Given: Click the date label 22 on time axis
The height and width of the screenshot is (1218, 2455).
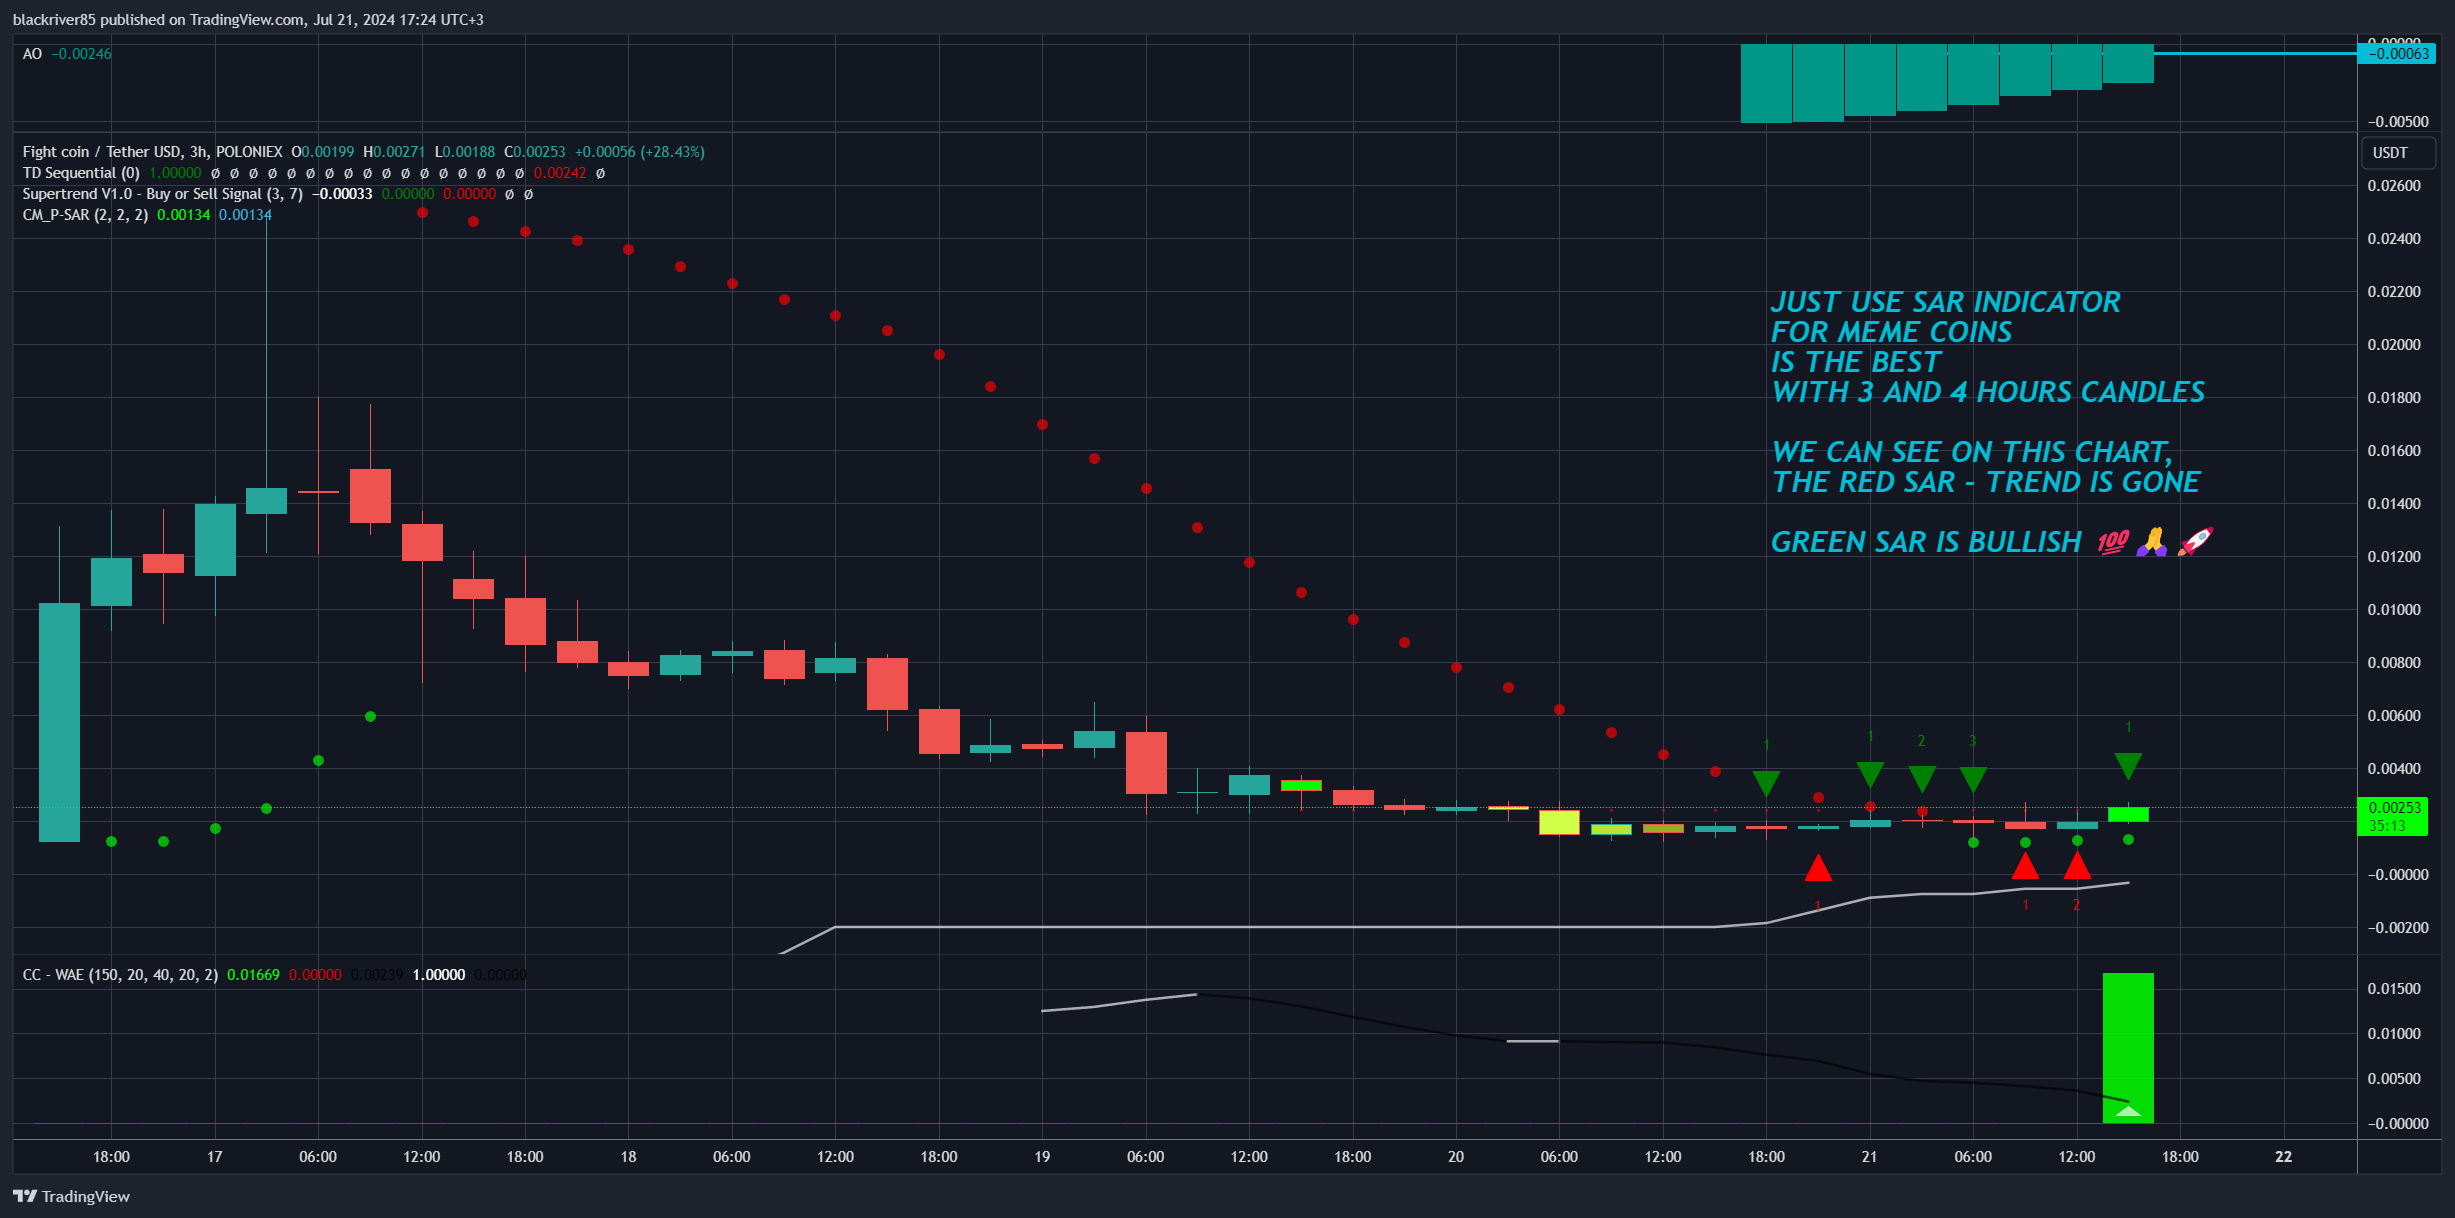Looking at the screenshot, I should pos(2283,1157).
